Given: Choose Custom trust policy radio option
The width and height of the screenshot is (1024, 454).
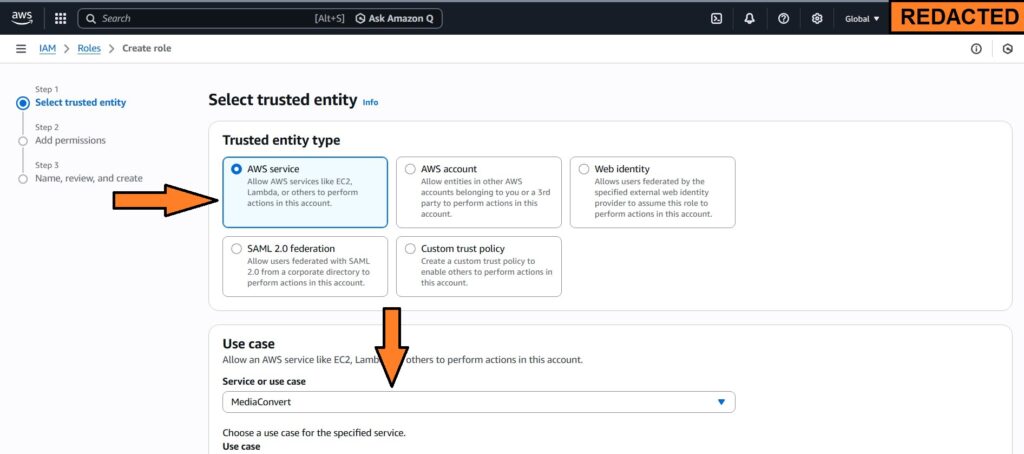Looking at the screenshot, I should point(410,248).
